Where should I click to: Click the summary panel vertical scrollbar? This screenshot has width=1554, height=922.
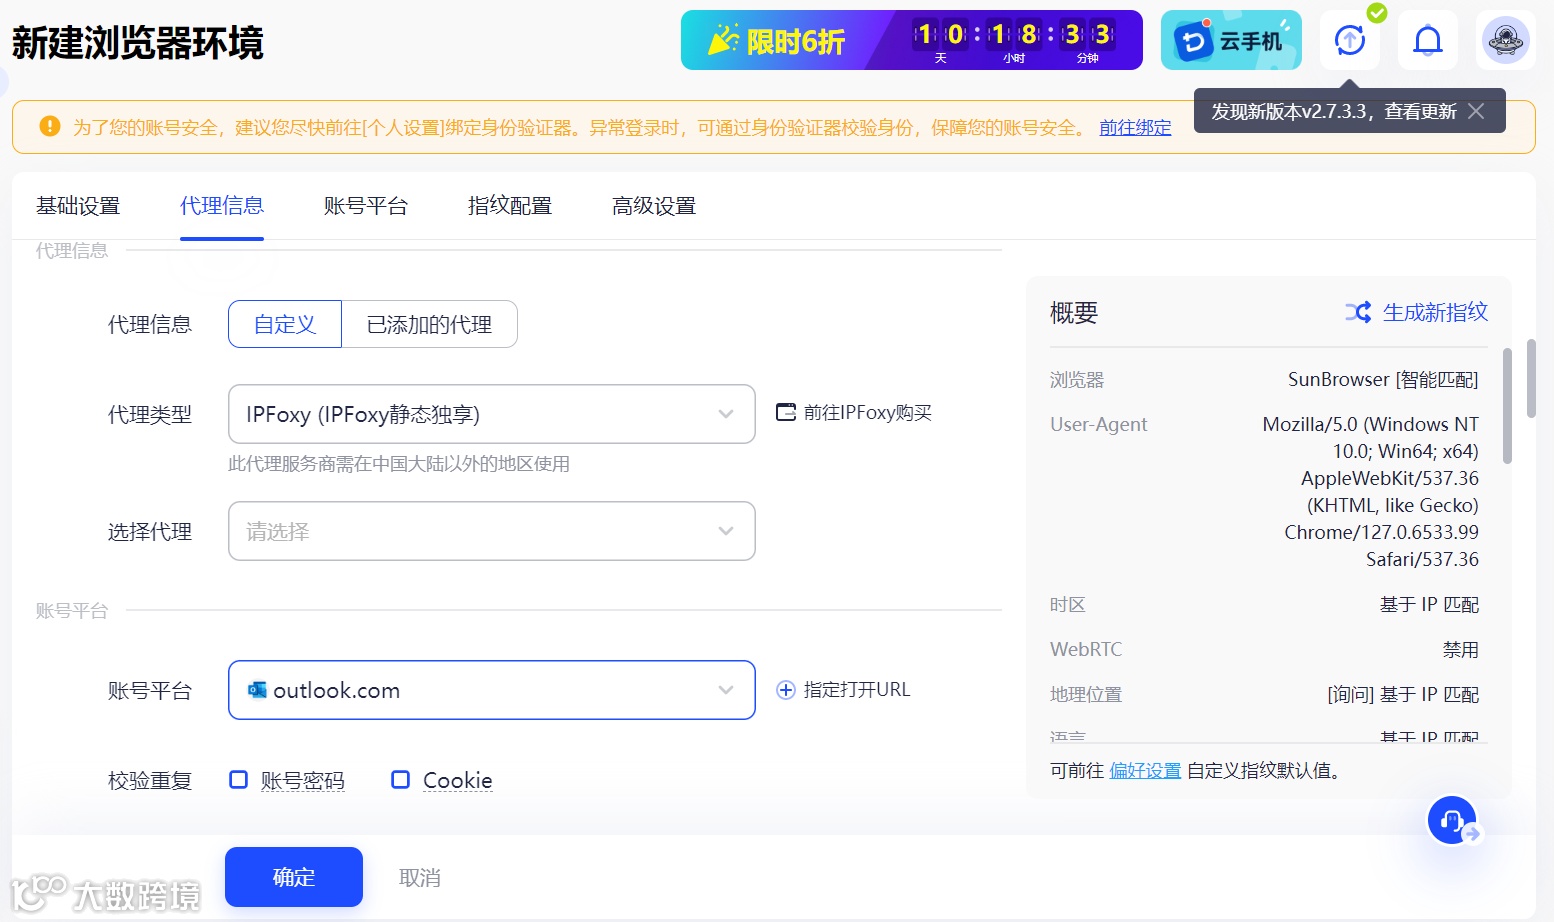[x=1508, y=405]
